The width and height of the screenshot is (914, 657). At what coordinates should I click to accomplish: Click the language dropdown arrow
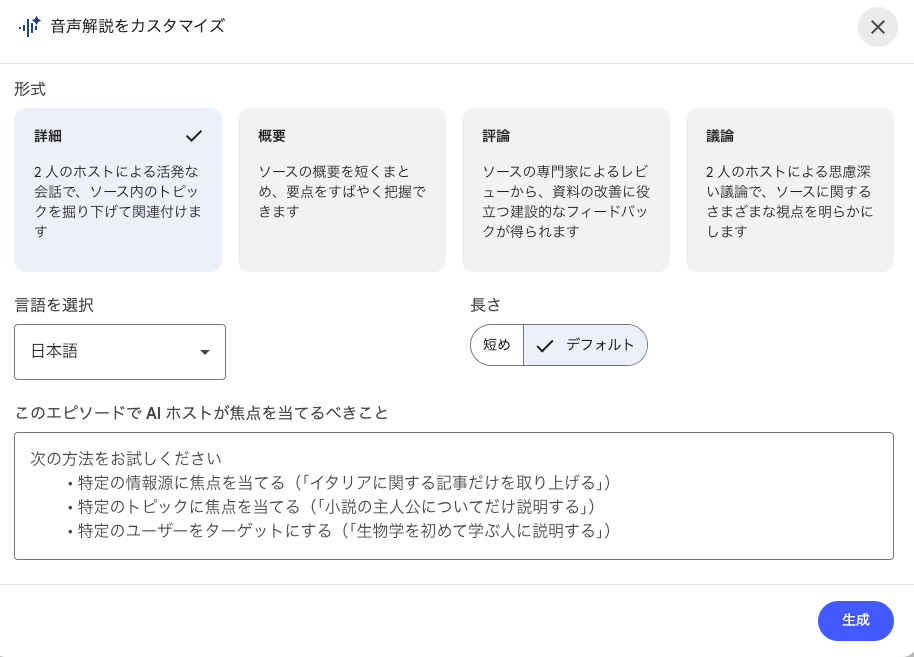pyautogui.click(x=205, y=352)
